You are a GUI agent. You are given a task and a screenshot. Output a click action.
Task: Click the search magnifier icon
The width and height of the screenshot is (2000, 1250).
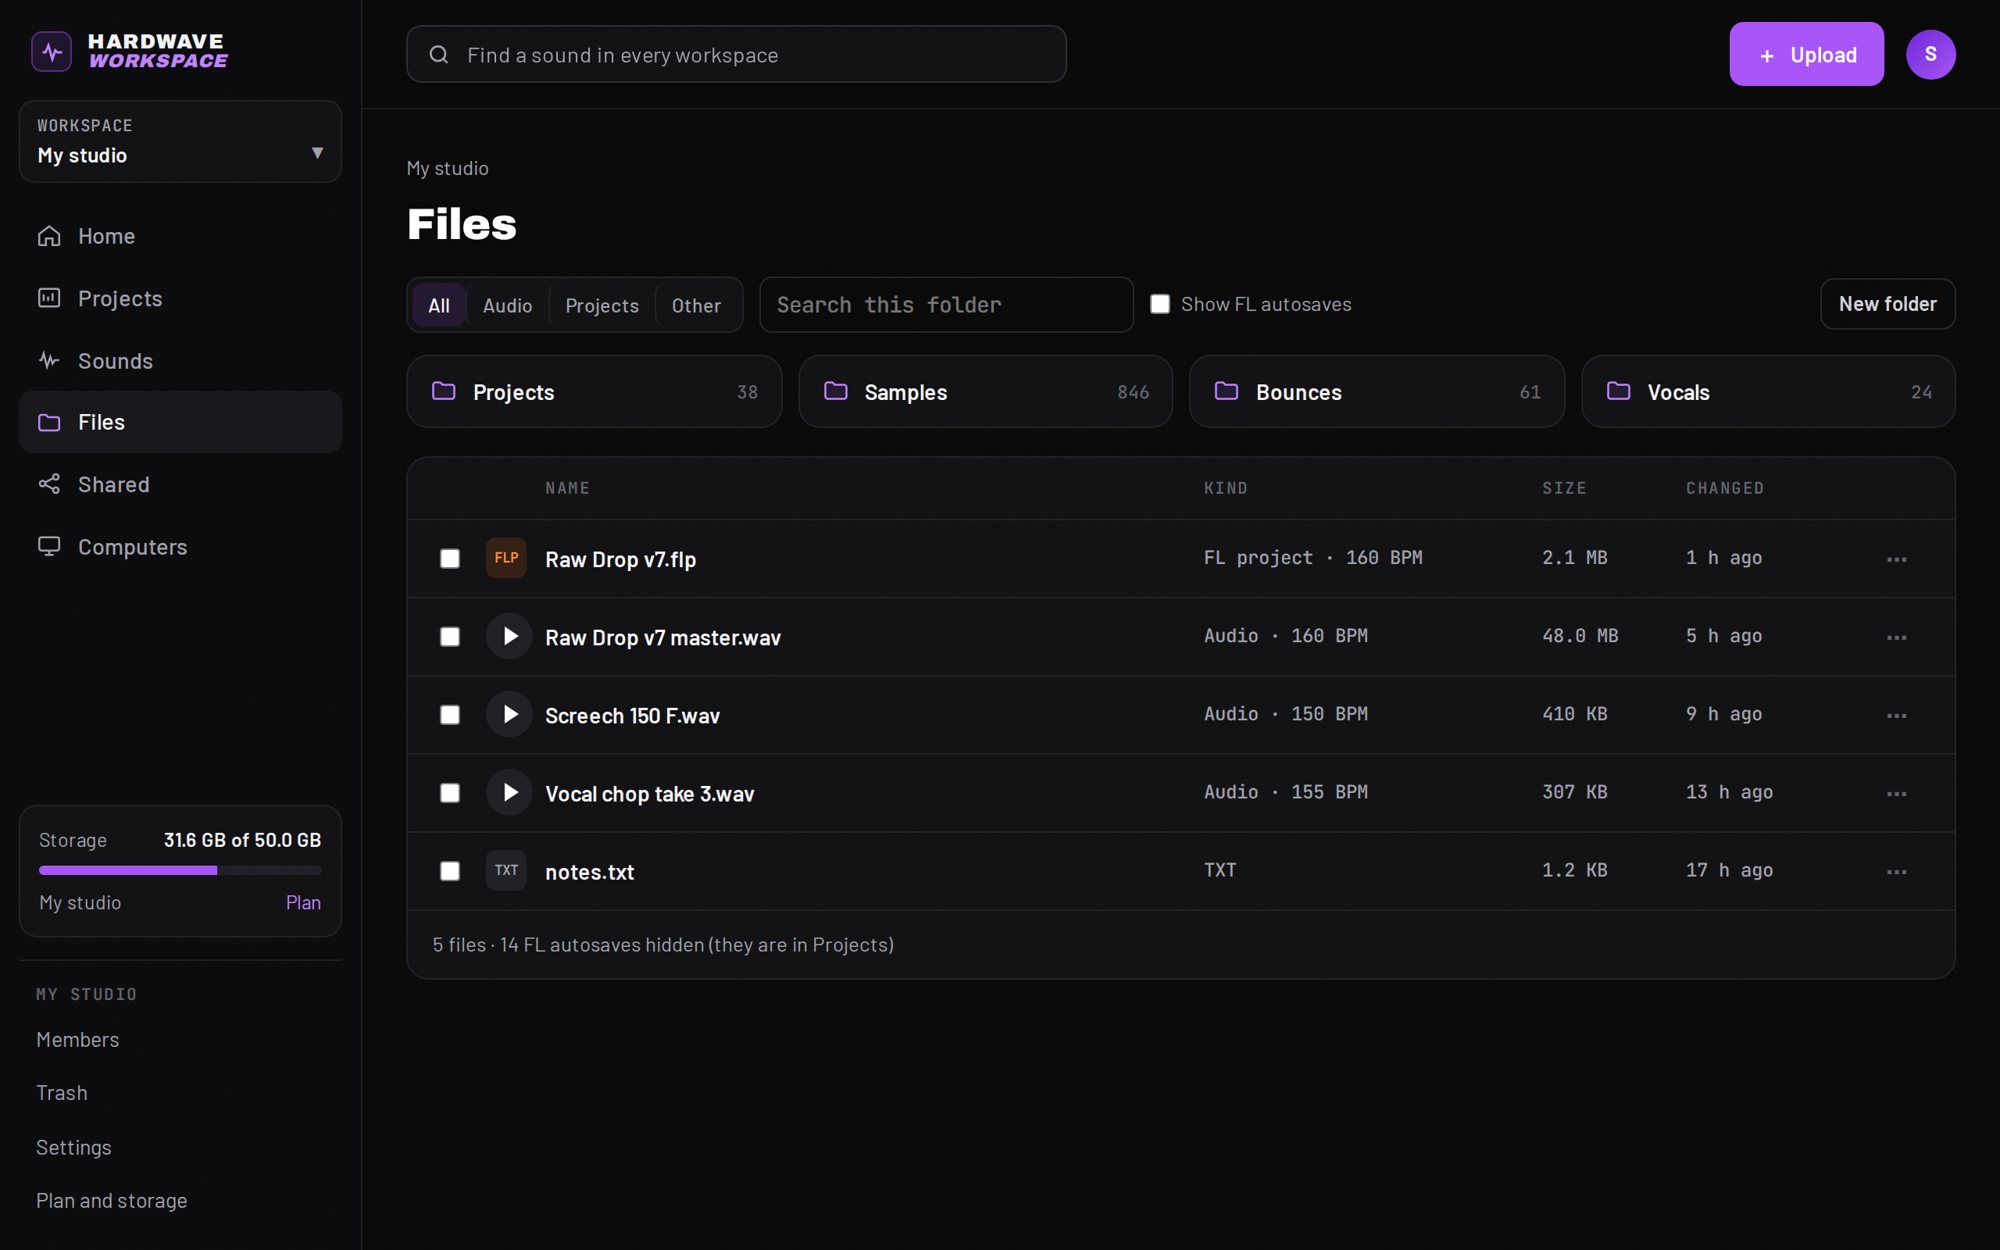tap(439, 55)
